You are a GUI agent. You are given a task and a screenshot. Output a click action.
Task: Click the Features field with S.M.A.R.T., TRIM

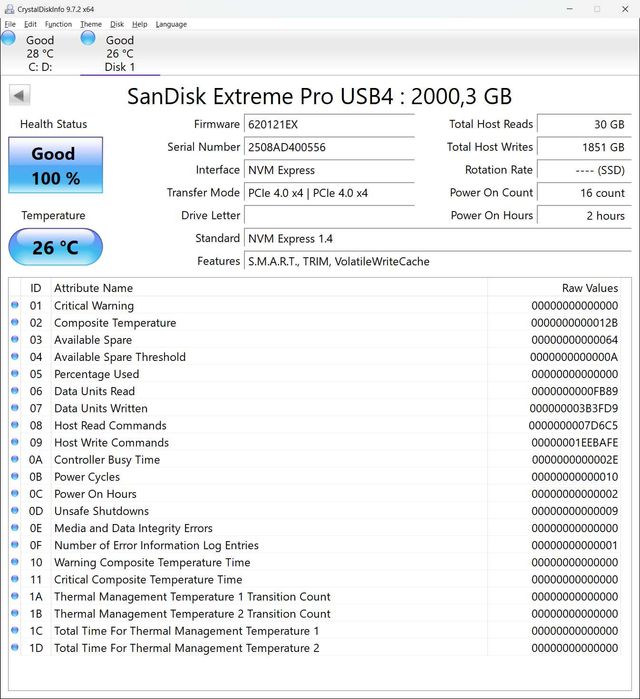pos(438,261)
